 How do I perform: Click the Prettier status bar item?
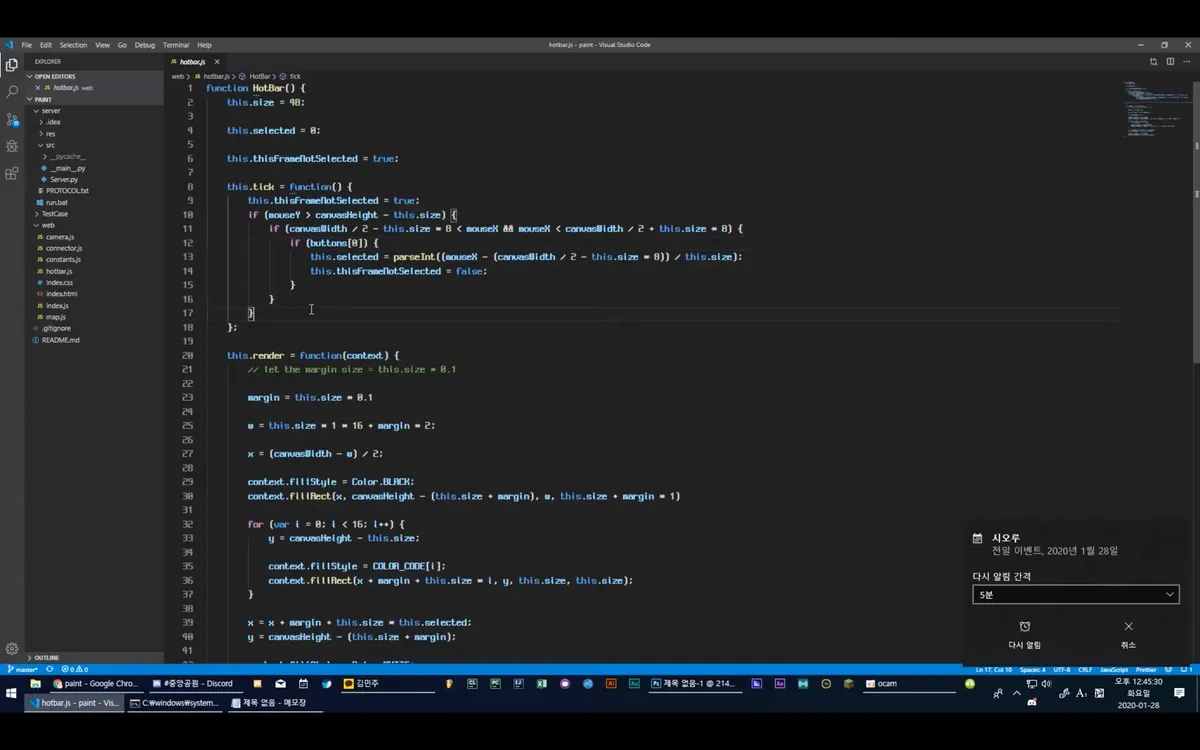coord(1146,669)
